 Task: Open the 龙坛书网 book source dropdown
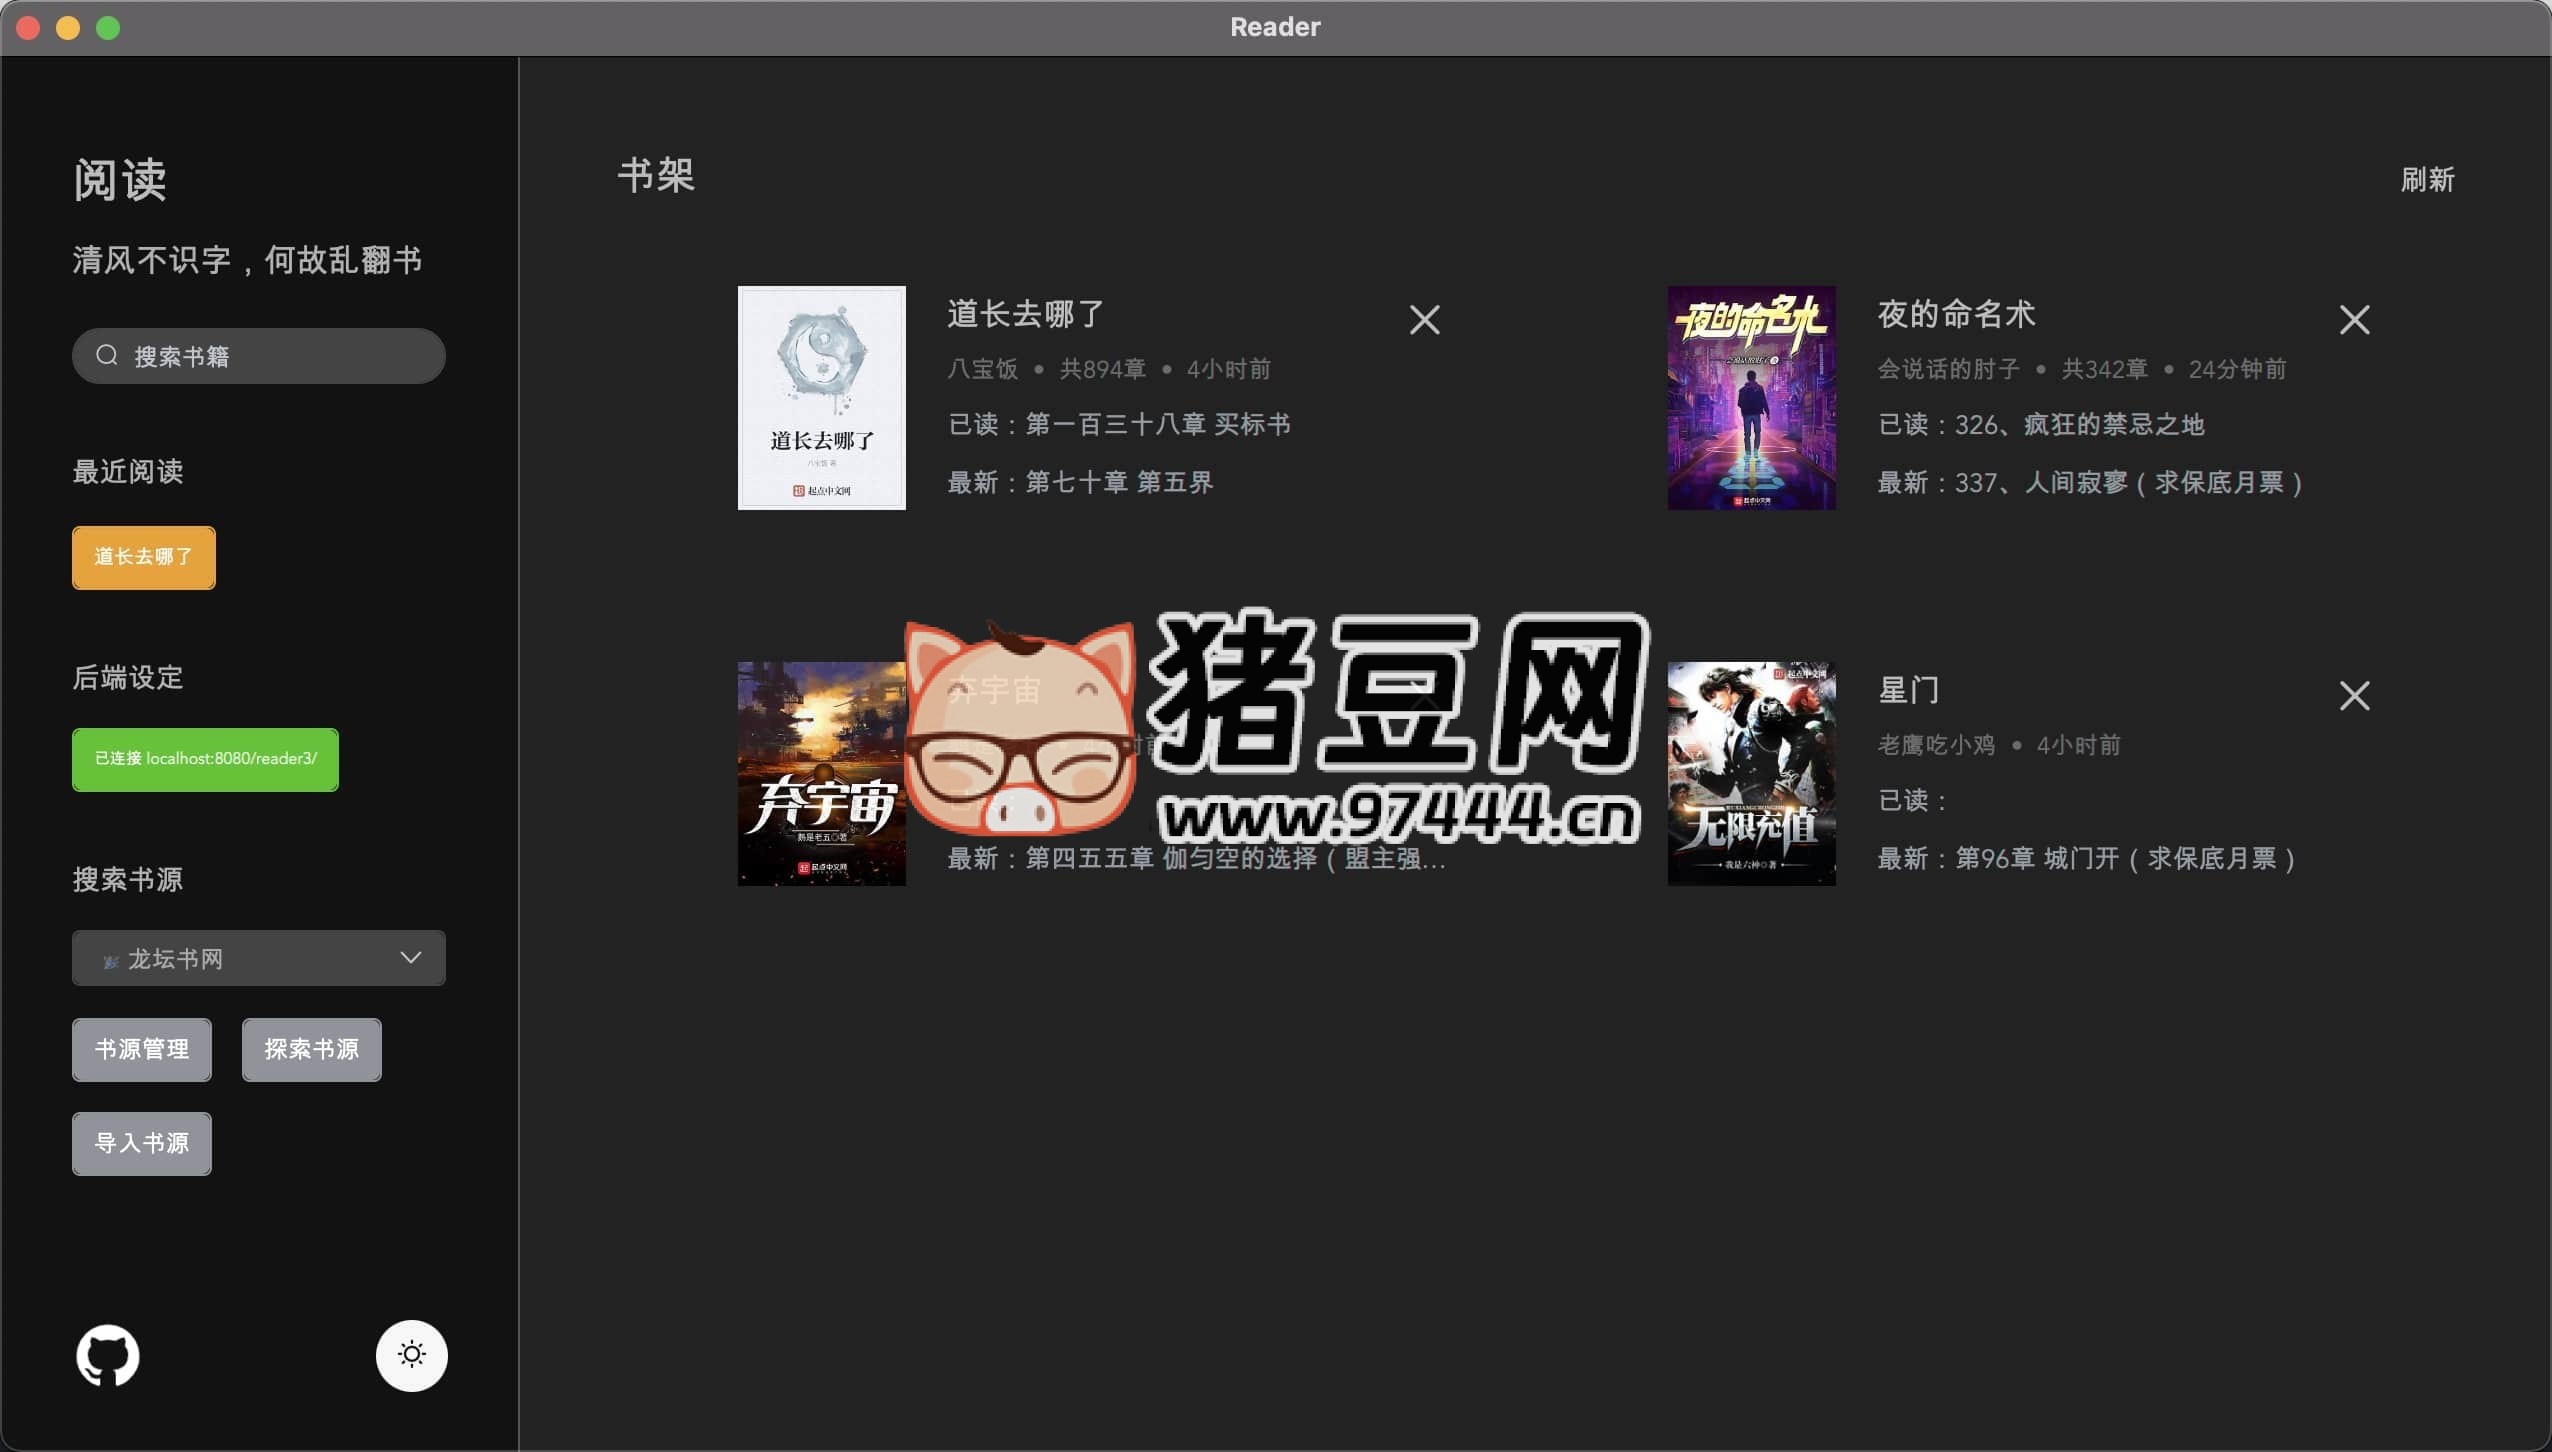point(258,958)
